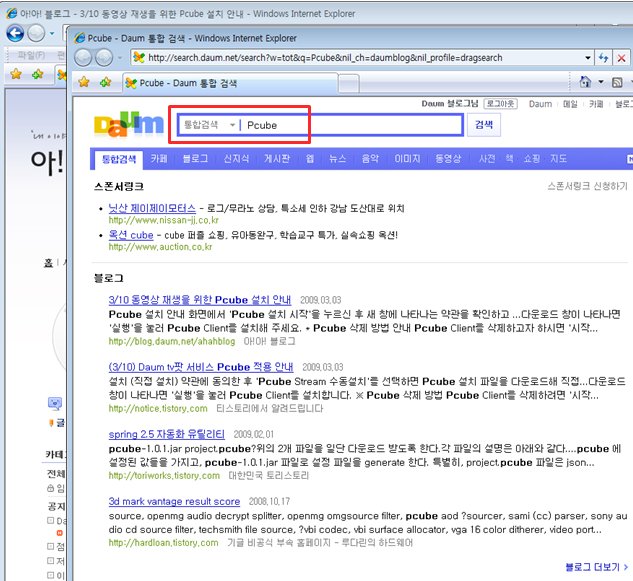Open the navigation history dropdown beside the Forward arrow
This screenshot has height=581, width=633.
point(120,58)
